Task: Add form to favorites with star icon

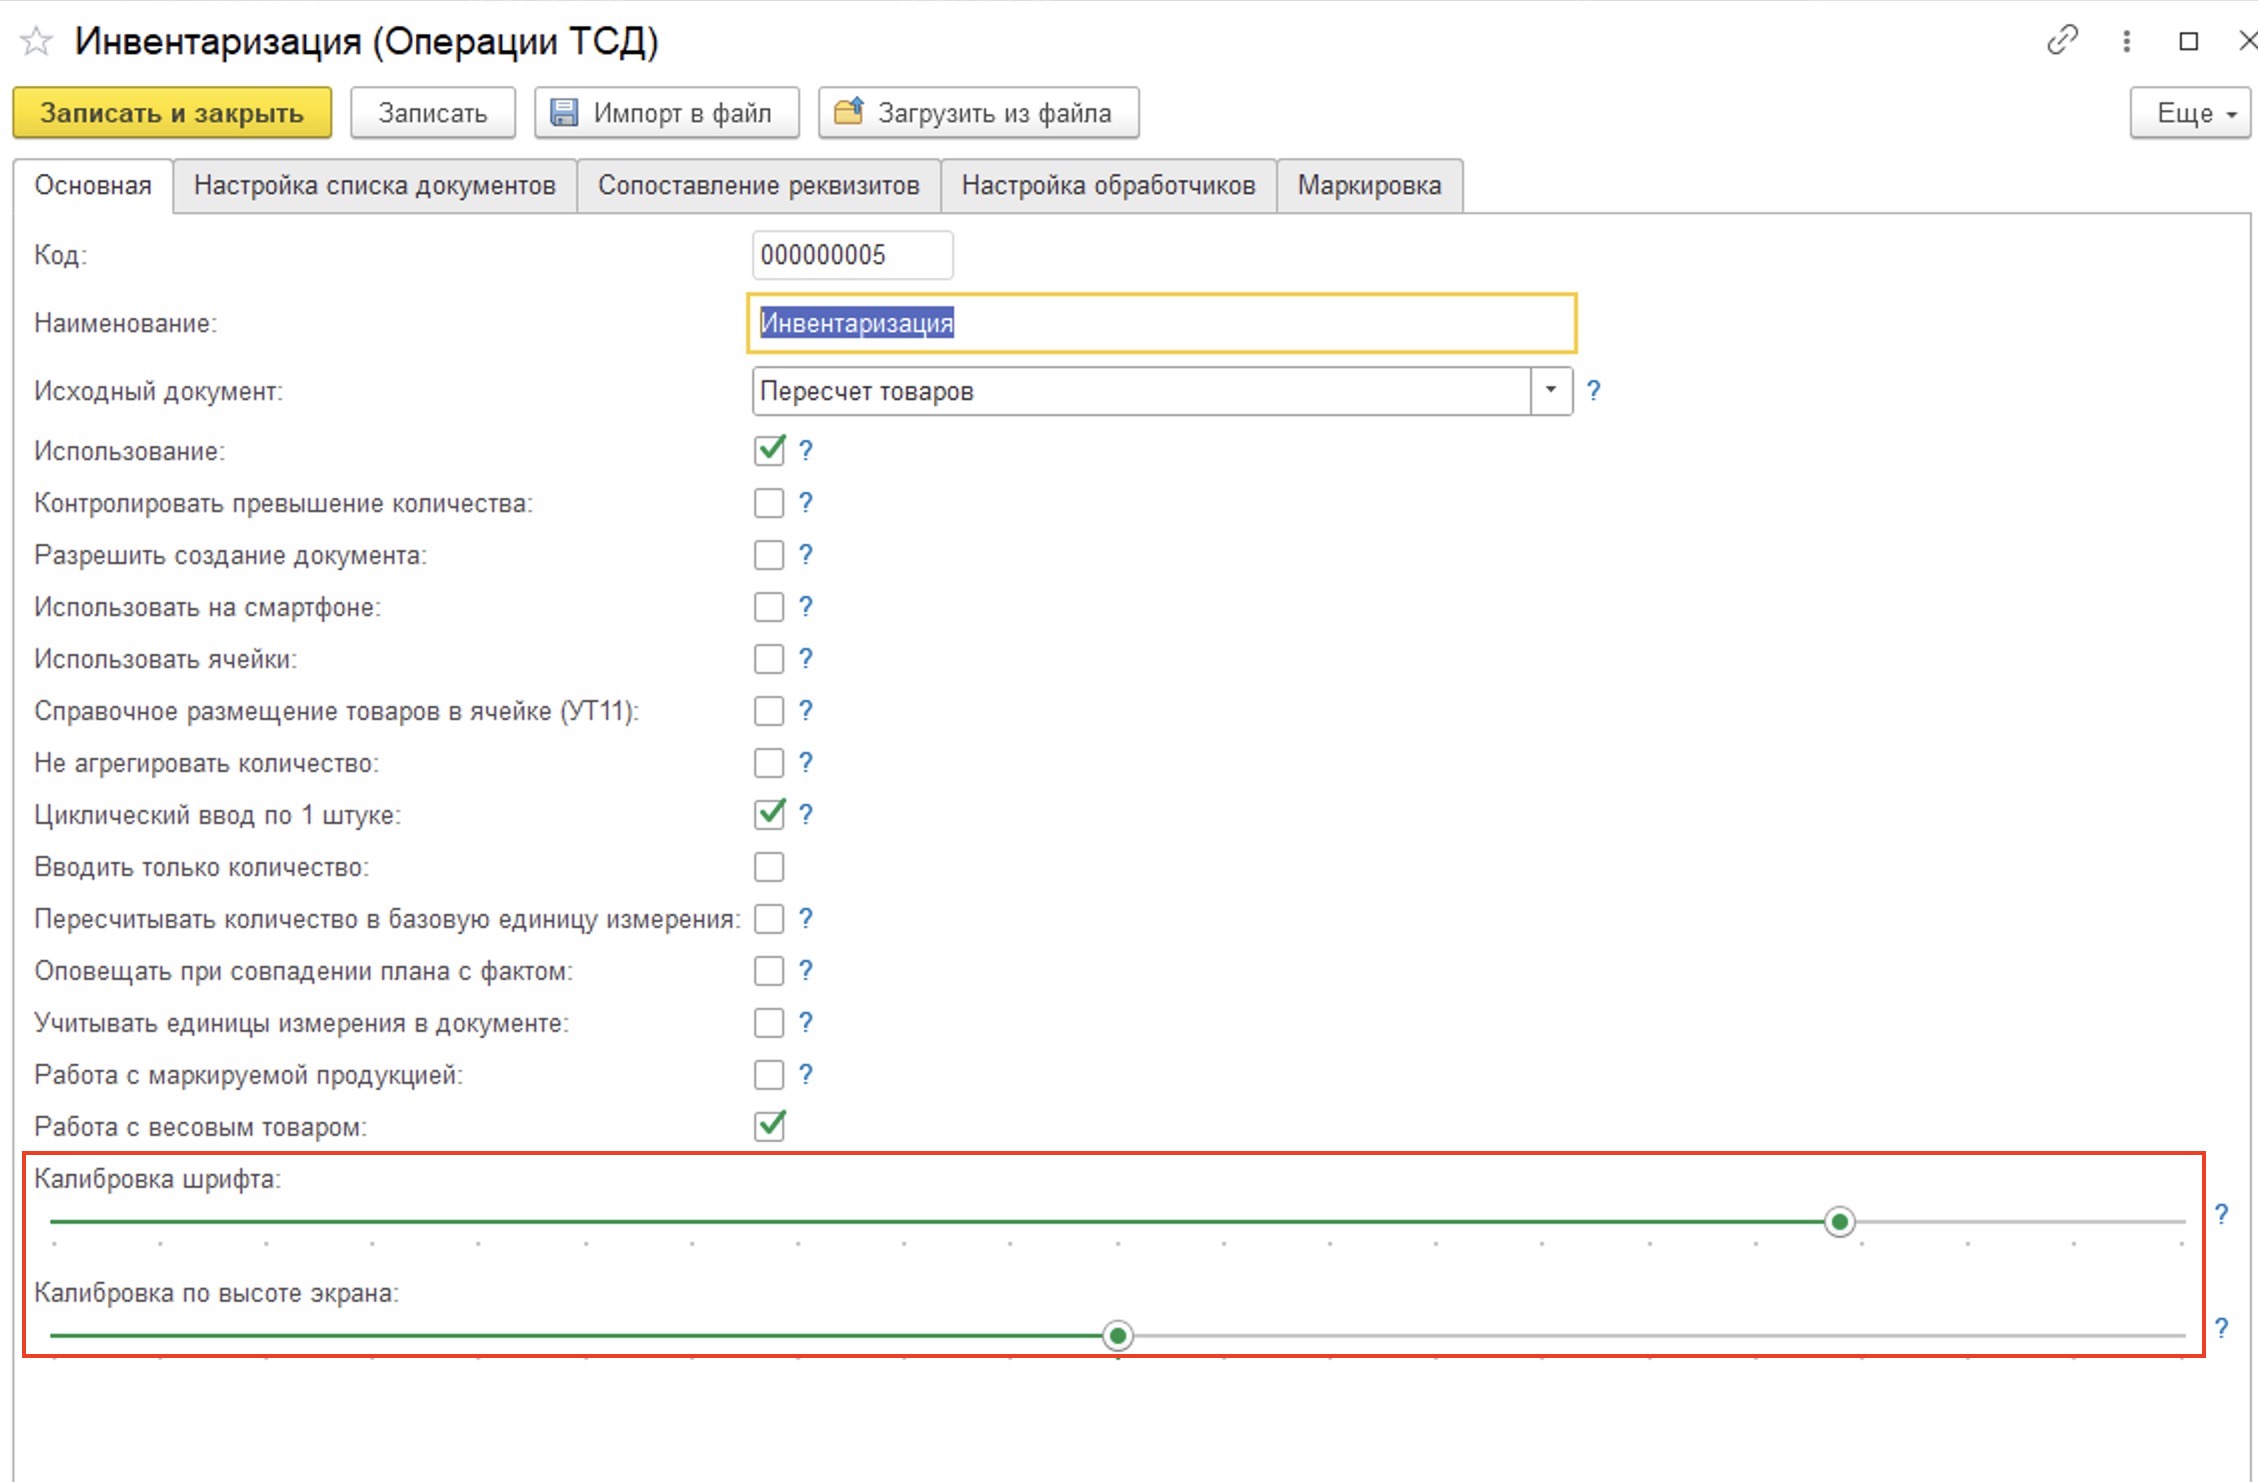Action: pyautogui.click(x=36, y=41)
